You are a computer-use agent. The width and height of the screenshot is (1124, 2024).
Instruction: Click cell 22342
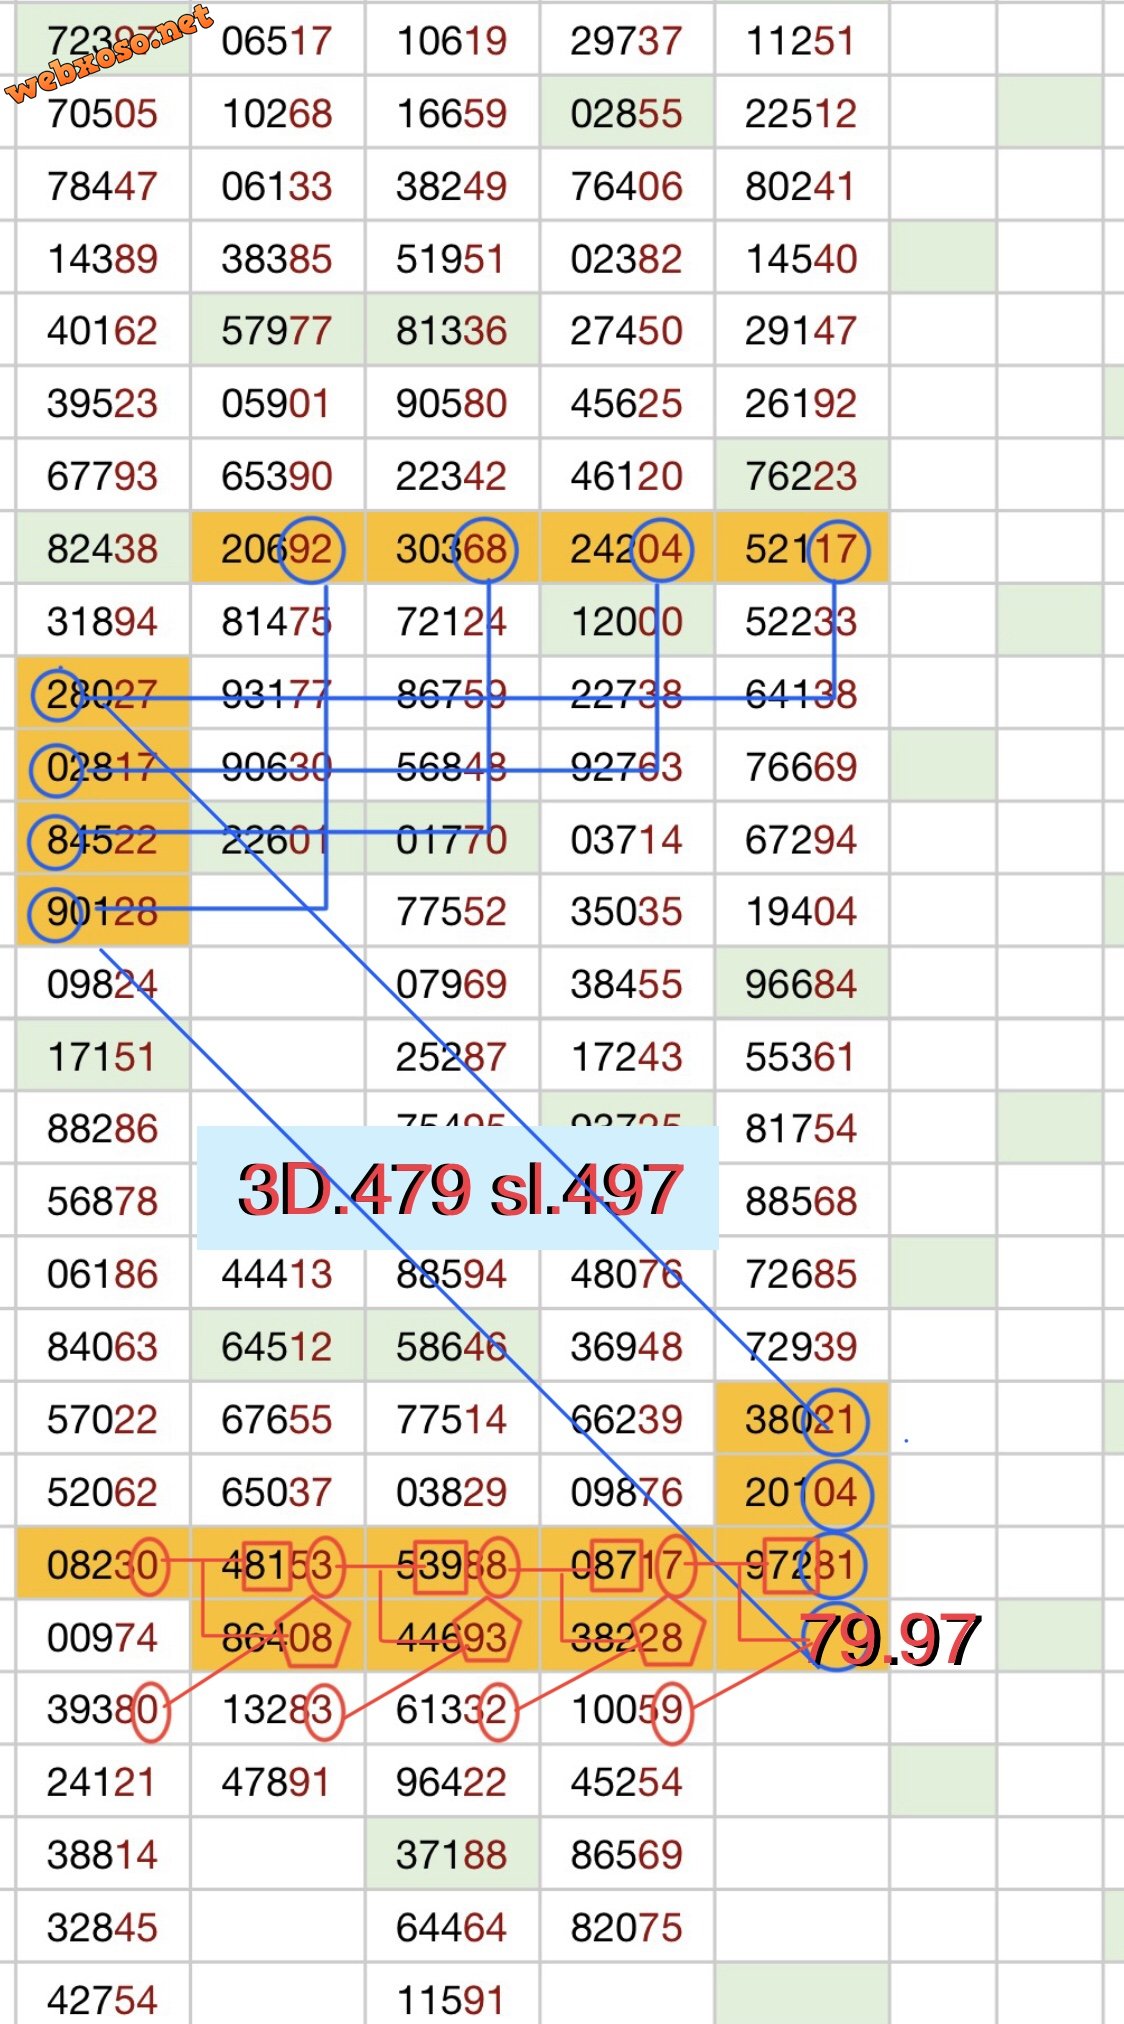[x=452, y=476]
